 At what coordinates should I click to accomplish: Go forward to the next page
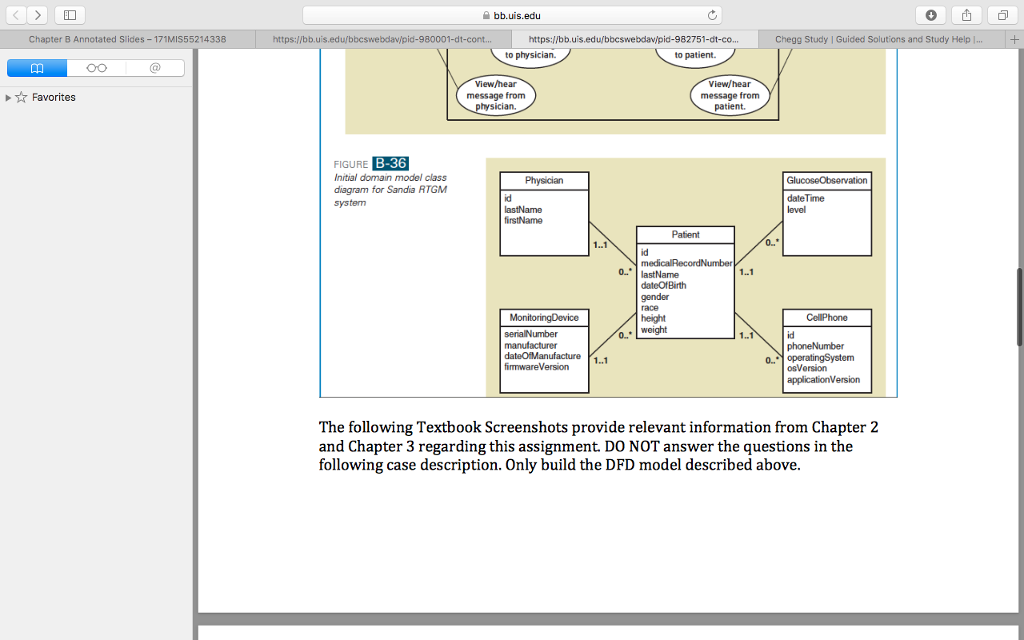[36, 15]
